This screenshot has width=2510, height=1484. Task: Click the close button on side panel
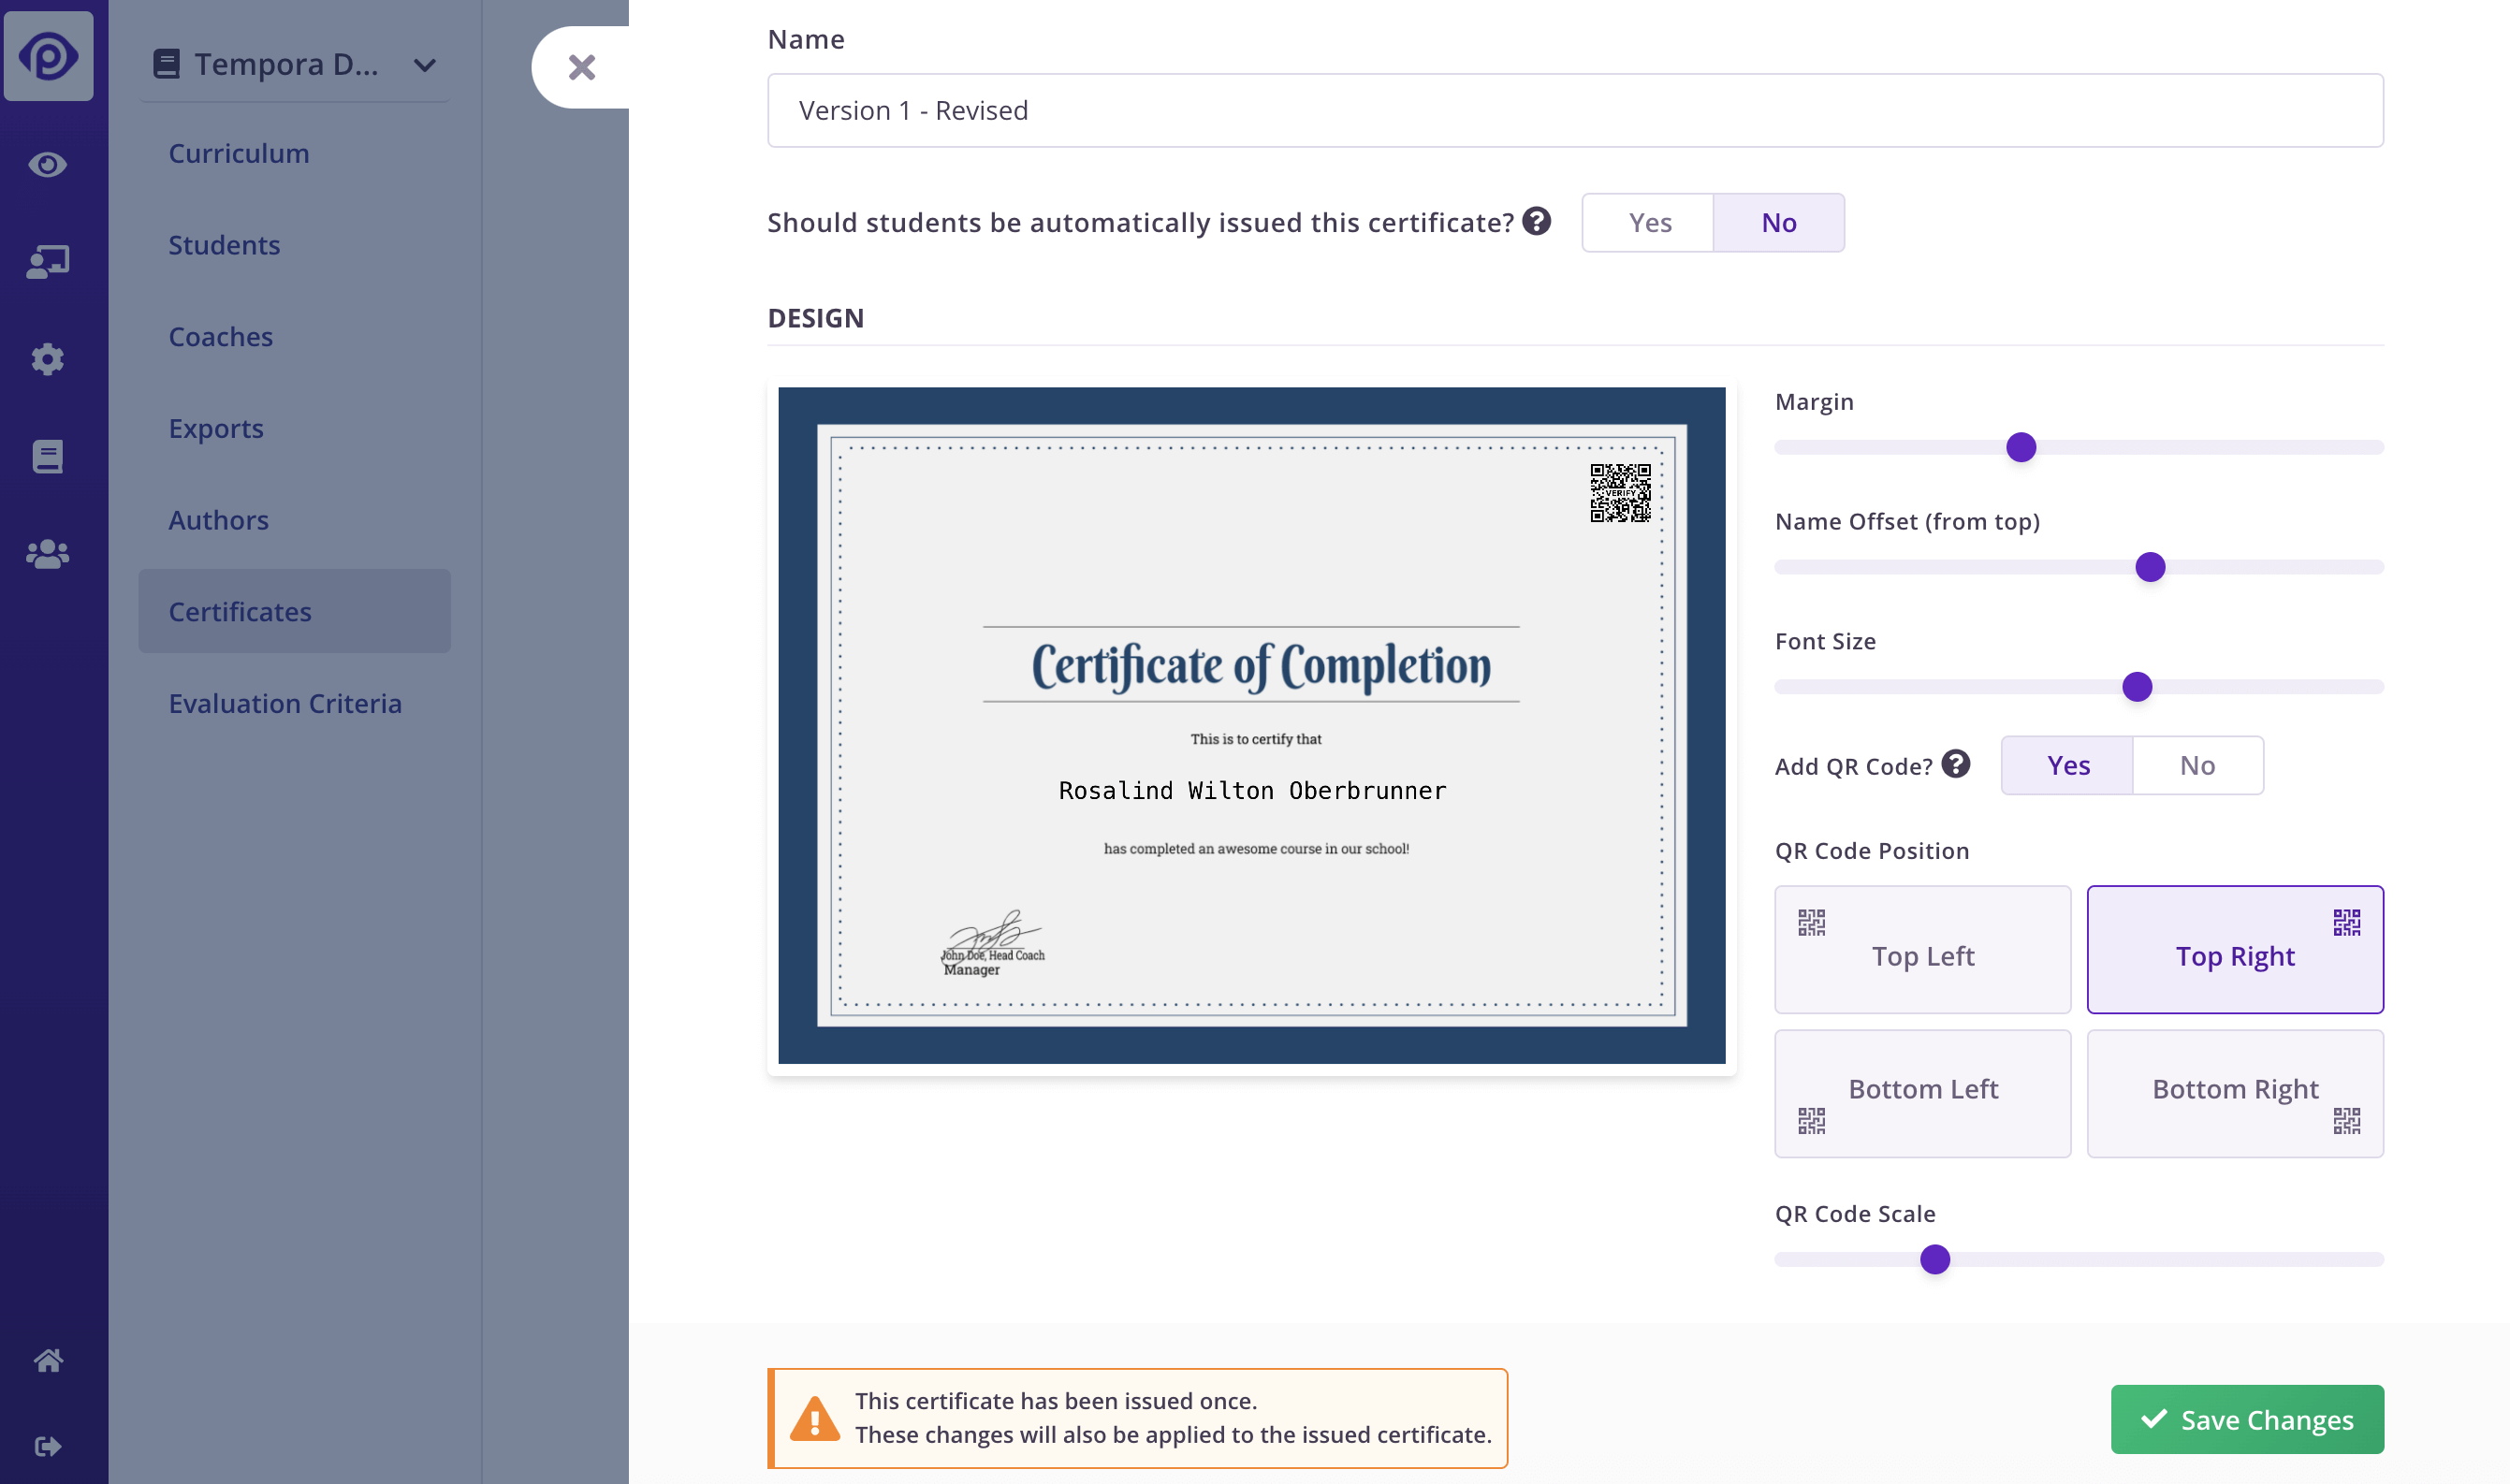pos(581,67)
